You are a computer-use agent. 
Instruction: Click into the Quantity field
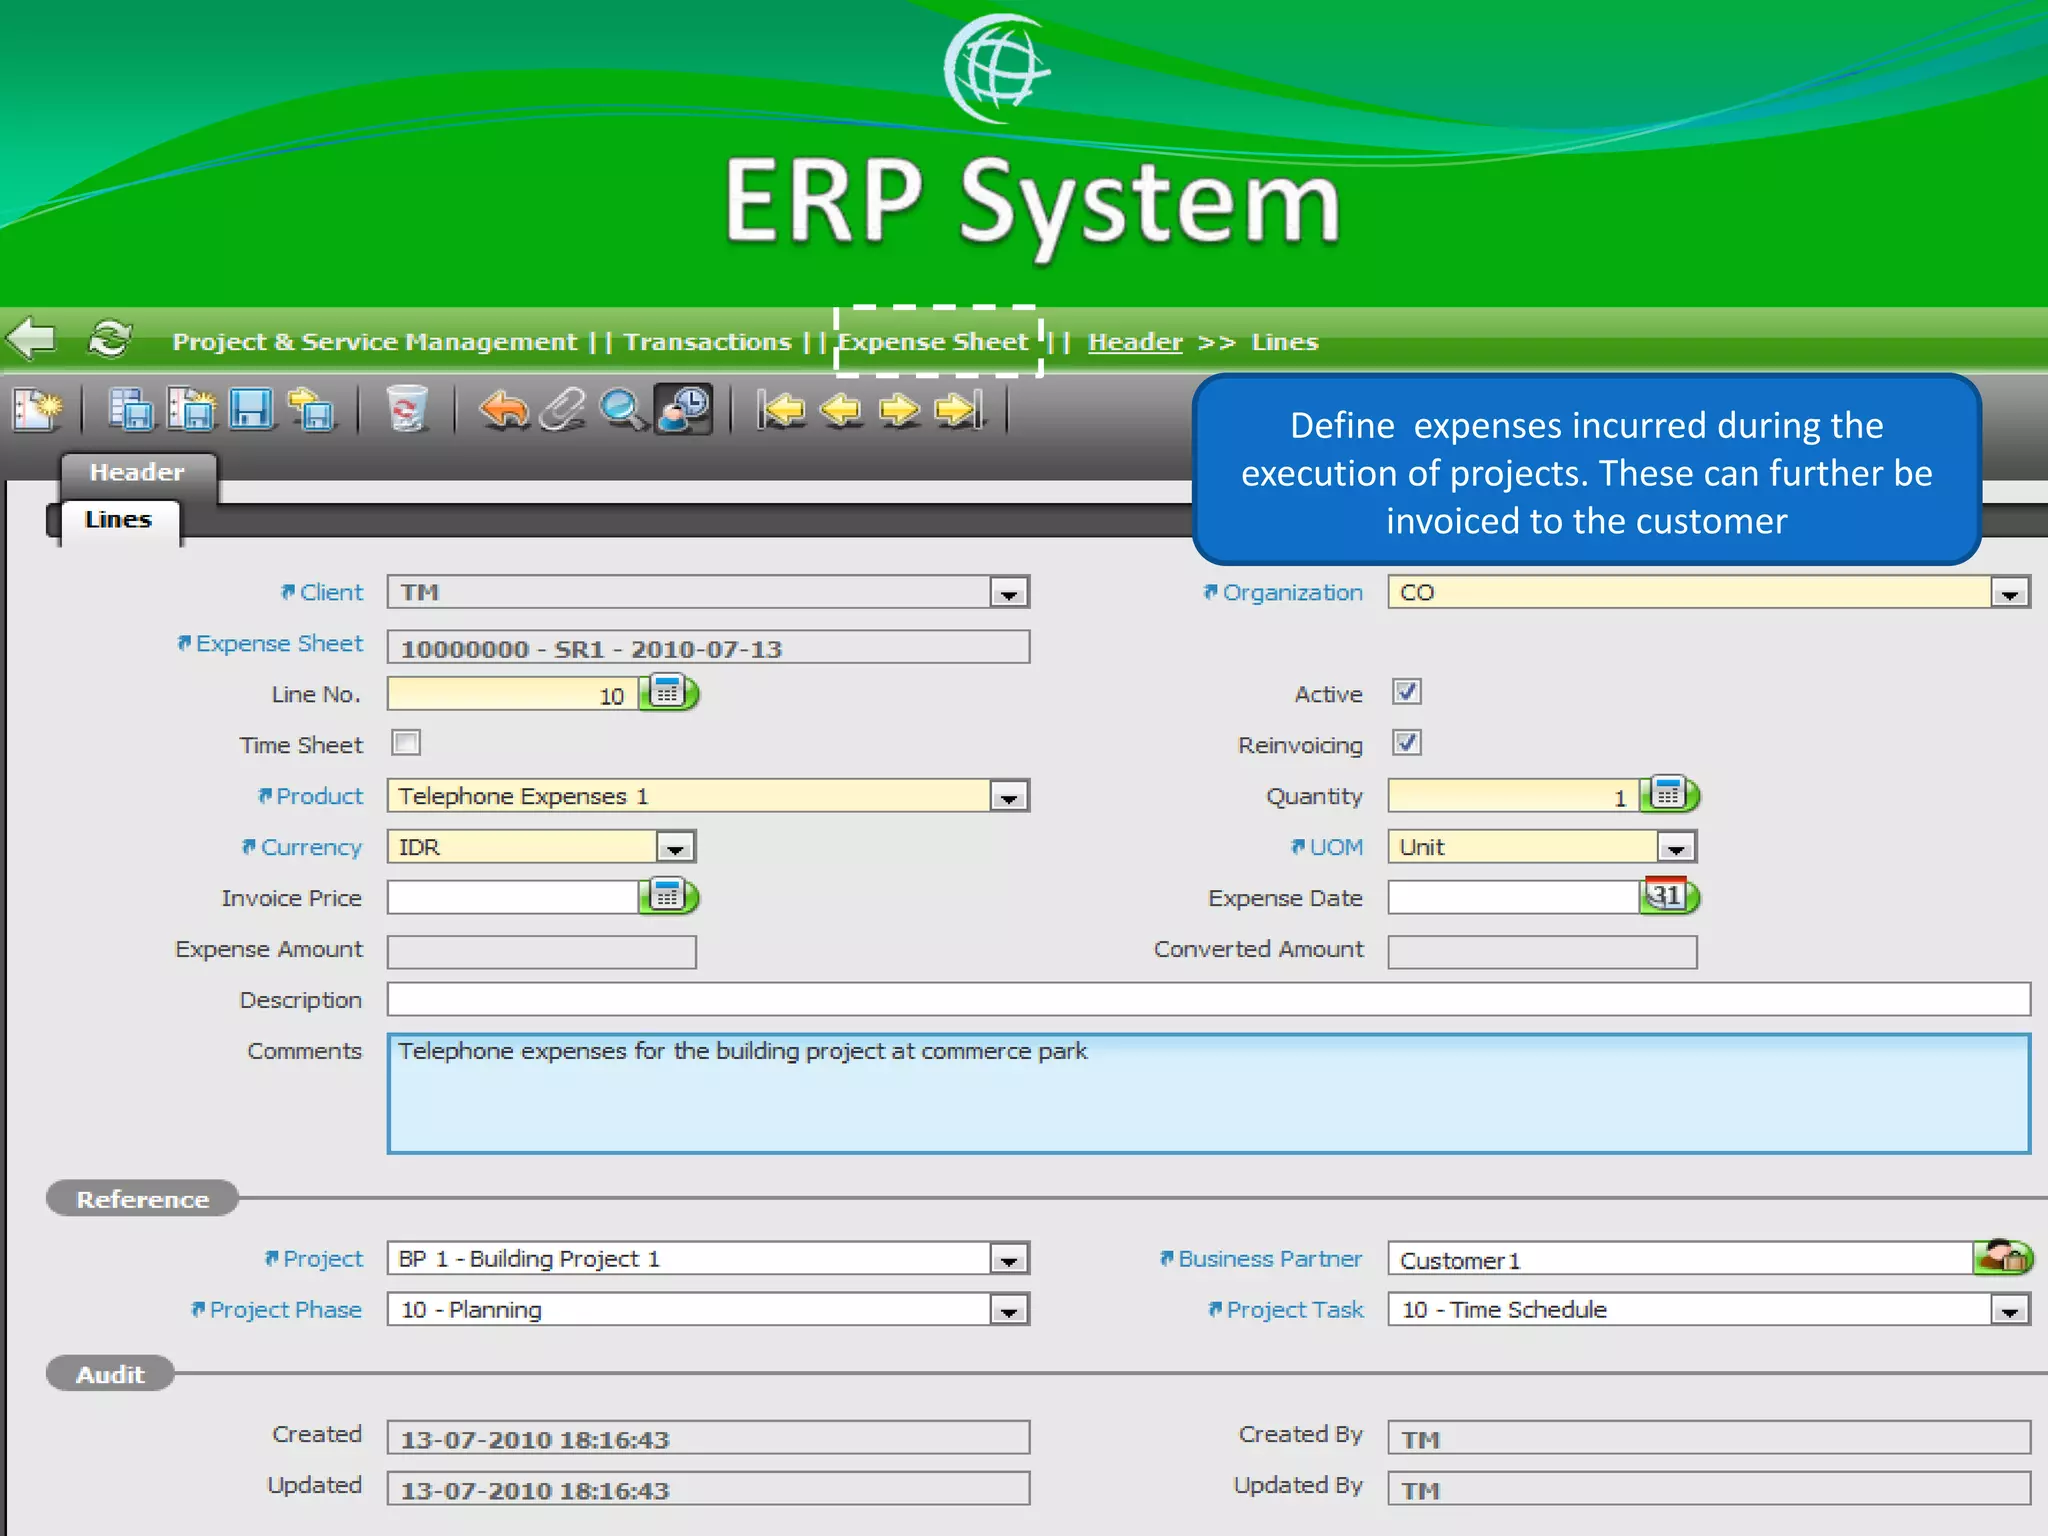(x=1514, y=796)
